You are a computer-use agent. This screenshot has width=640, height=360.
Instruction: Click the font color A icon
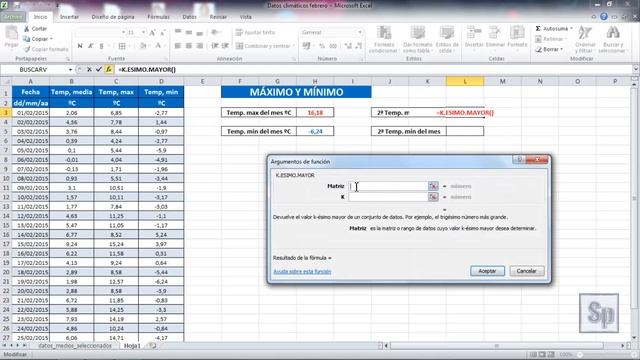point(158,46)
